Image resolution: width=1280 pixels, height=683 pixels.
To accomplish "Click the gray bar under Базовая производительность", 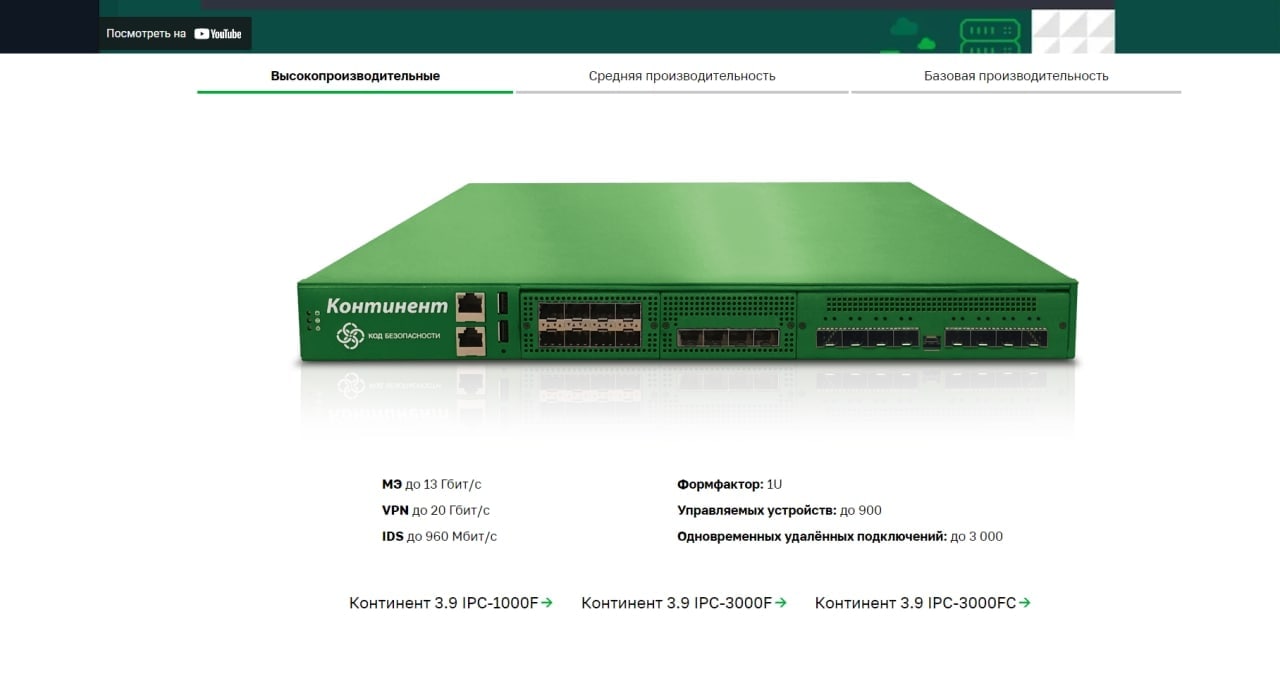I will (x=1016, y=92).
